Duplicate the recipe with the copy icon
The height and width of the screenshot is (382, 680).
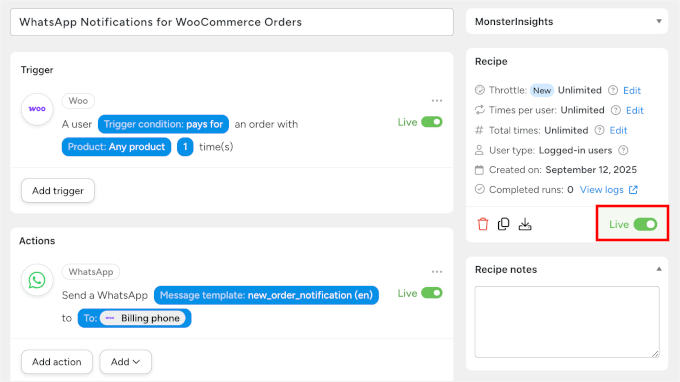503,224
